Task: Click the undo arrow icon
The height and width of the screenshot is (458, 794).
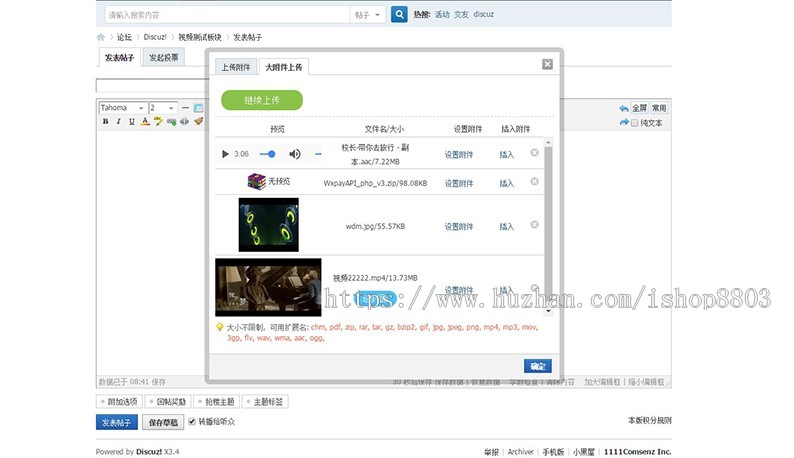Action: click(x=624, y=108)
